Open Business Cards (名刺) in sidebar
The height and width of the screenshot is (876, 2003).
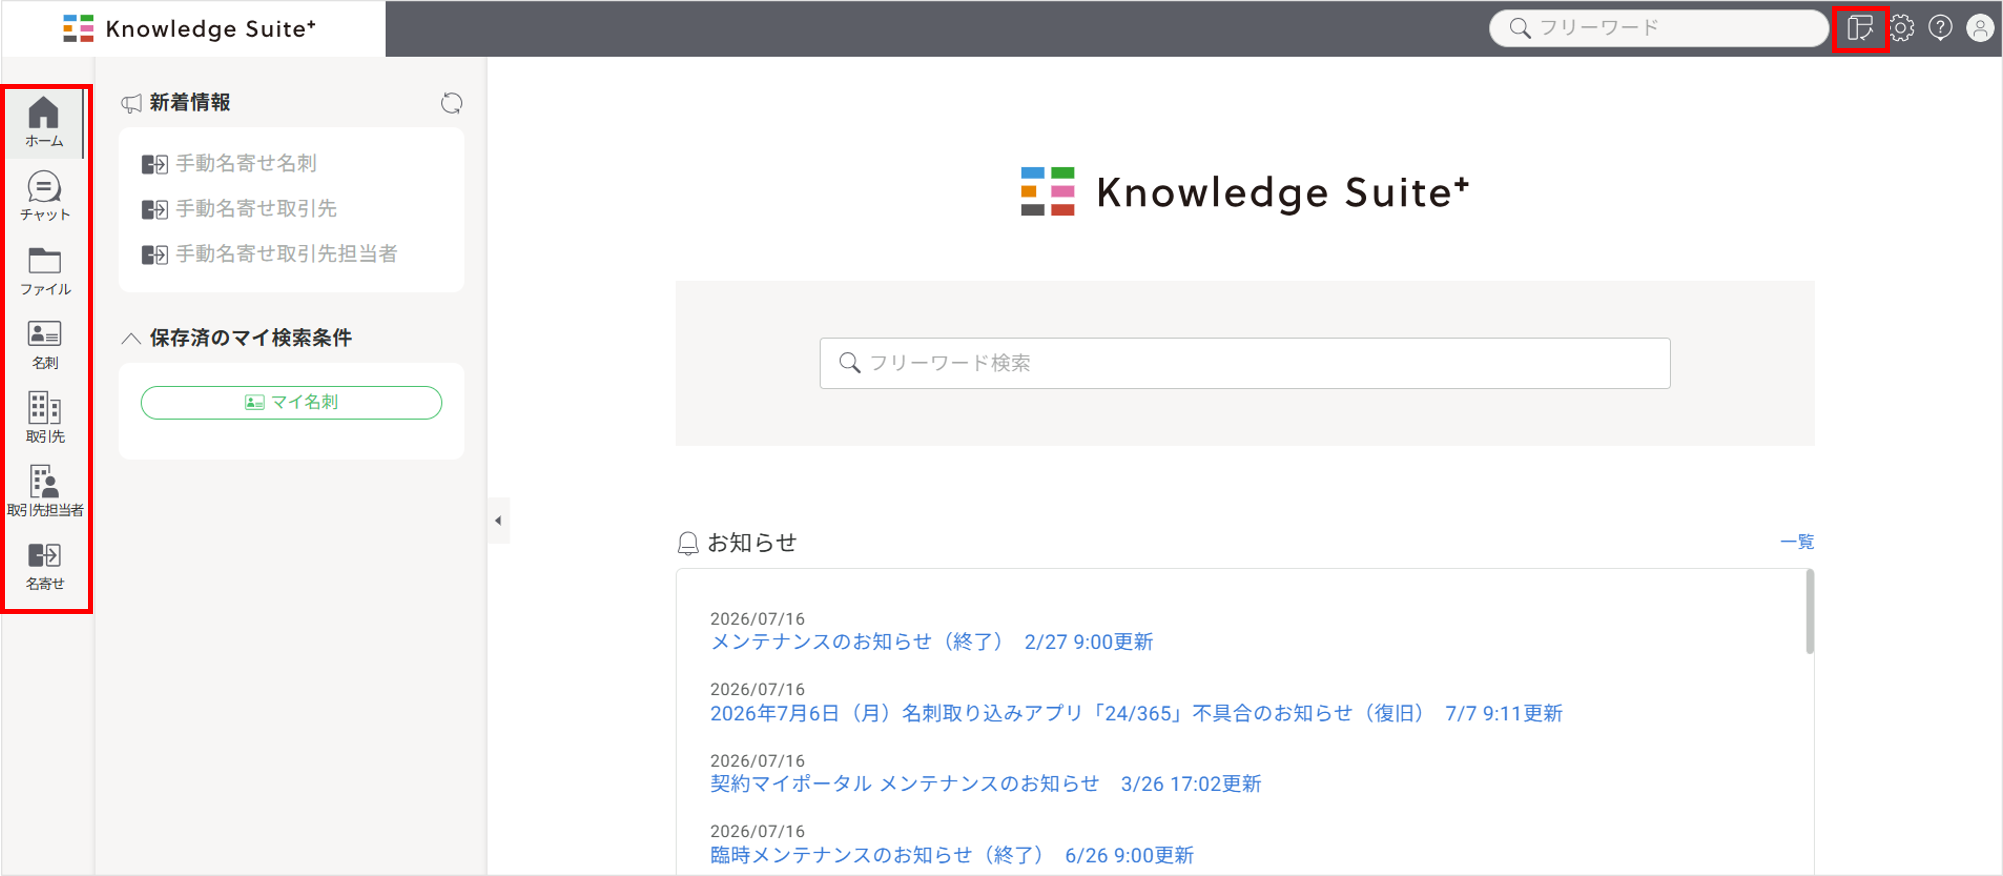coord(44,345)
